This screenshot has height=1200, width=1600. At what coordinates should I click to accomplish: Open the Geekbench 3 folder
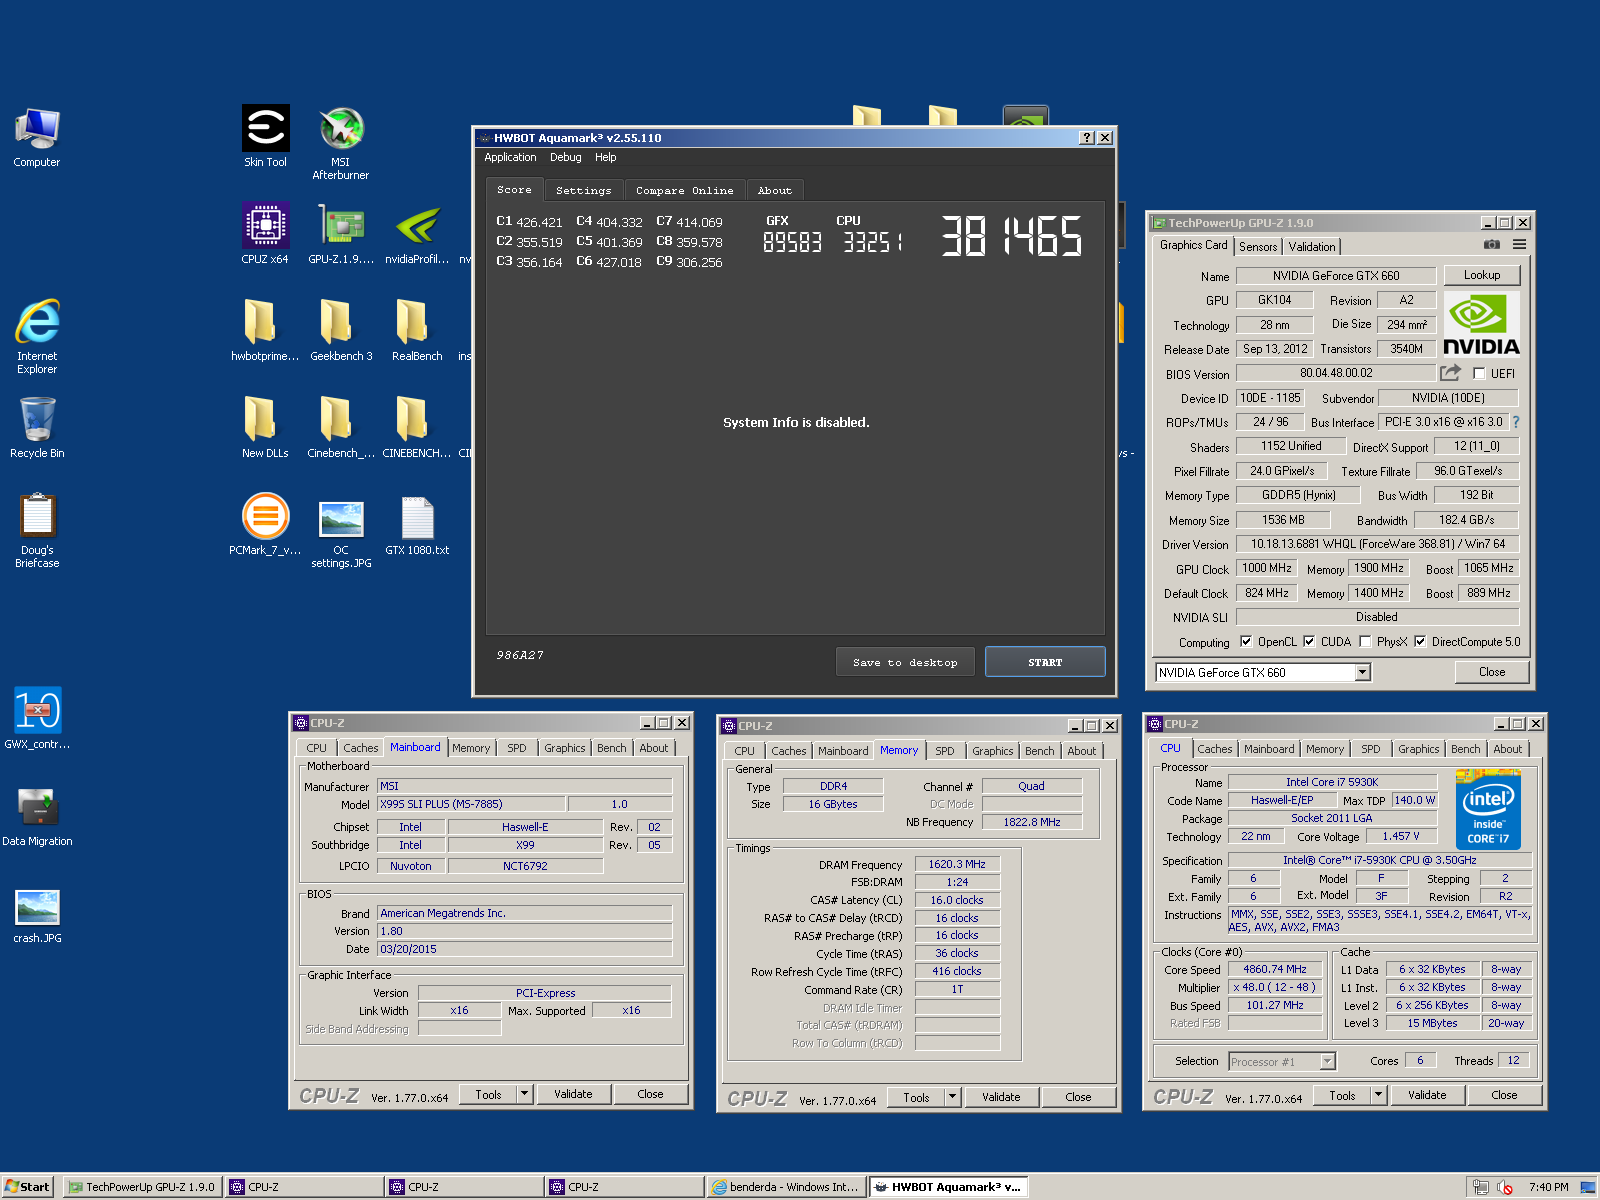[341, 330]
